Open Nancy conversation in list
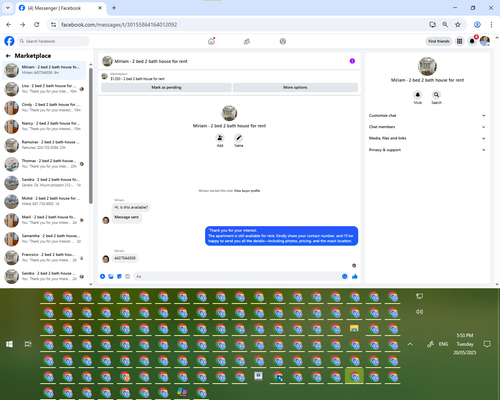 [x=45, y=126]
